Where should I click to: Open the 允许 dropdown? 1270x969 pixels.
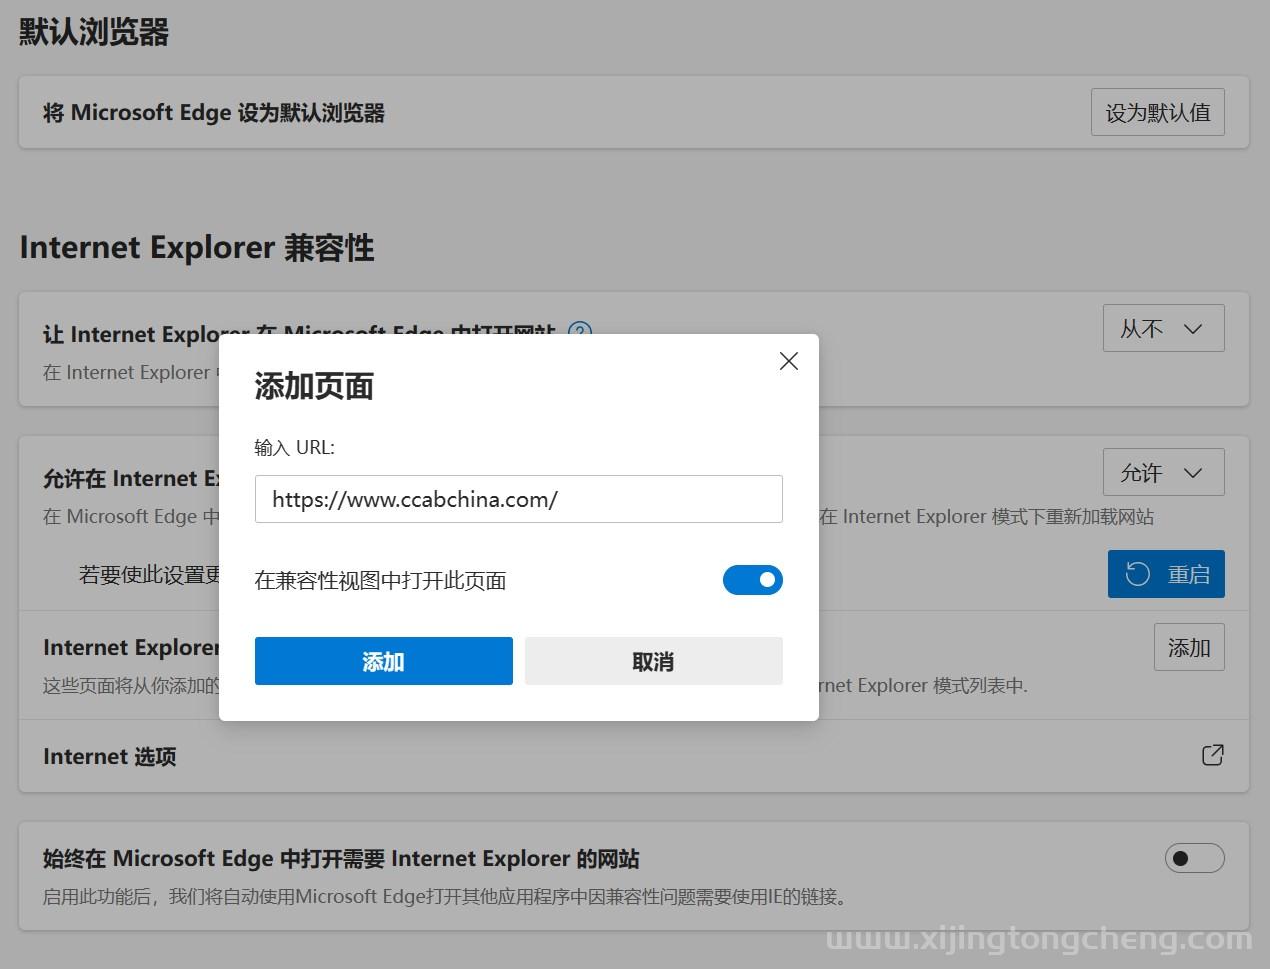click(x=1163, y=472)
